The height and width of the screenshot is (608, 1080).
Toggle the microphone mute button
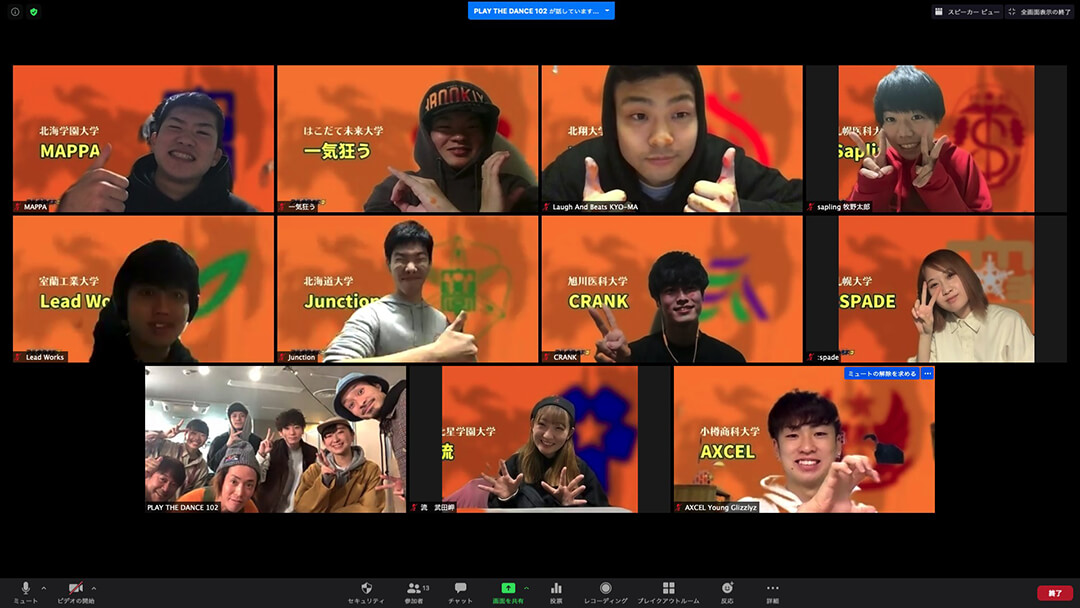tap(26, 590)
